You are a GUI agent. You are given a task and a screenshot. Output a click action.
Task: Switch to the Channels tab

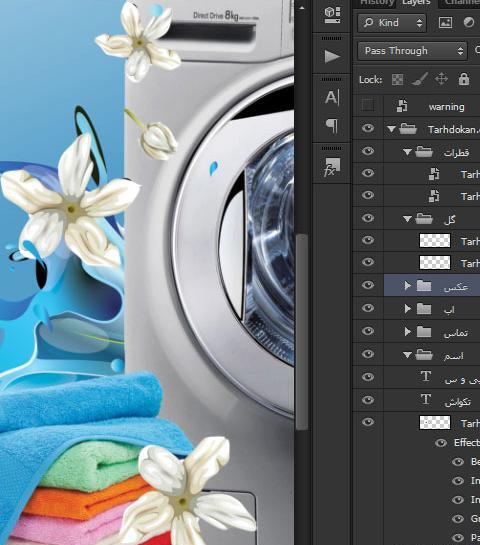pos(462,3)
